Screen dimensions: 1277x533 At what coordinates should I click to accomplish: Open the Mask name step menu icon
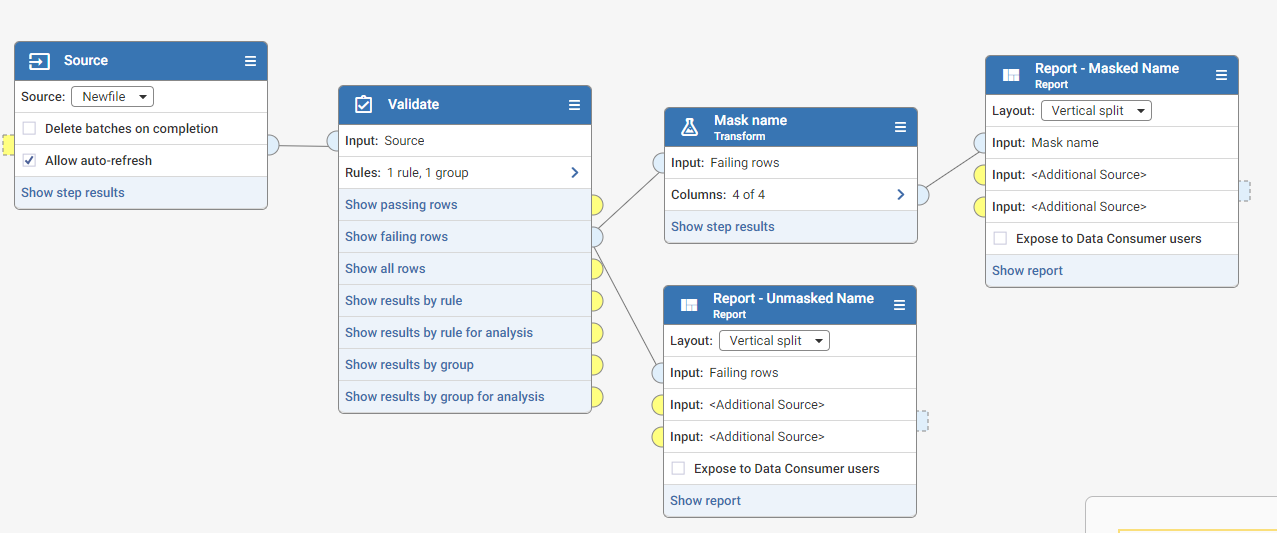pyautogui.click(x=900, y=127)
